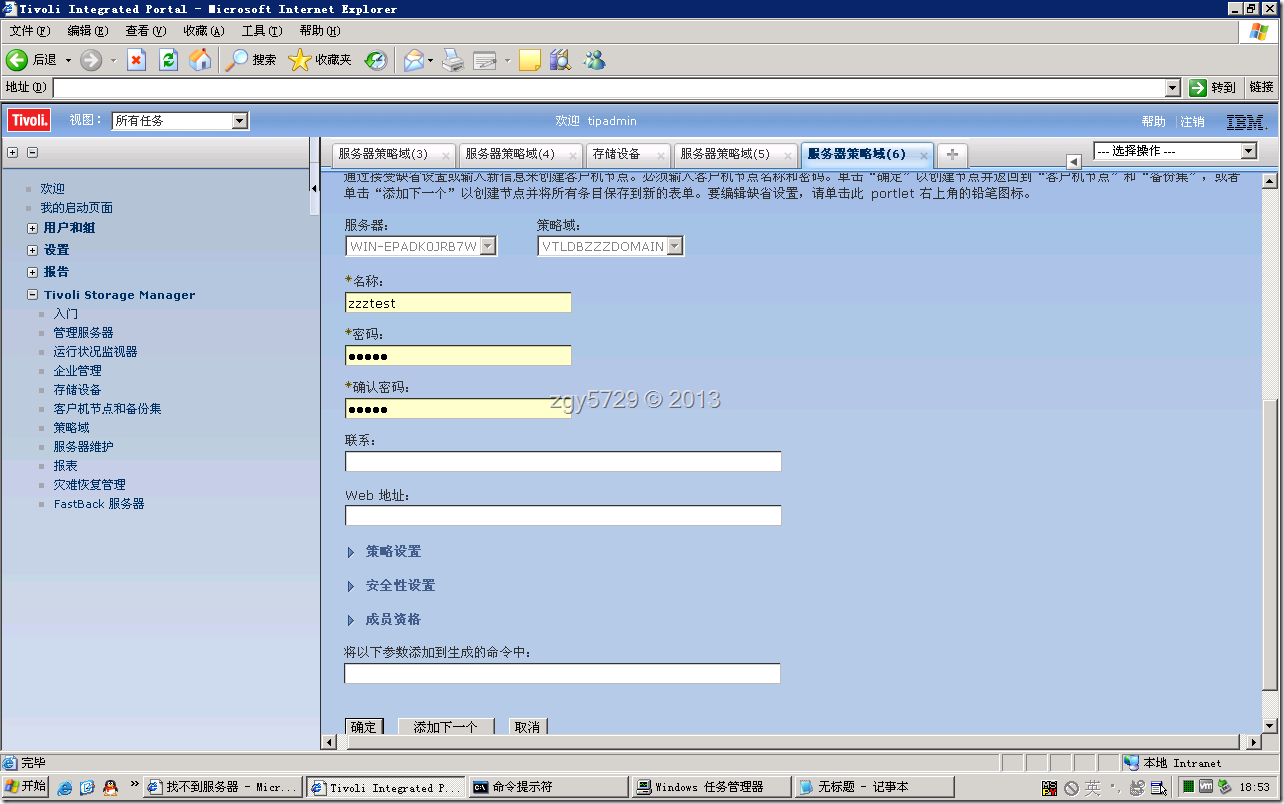Click the add new tab plus icon

952,154
